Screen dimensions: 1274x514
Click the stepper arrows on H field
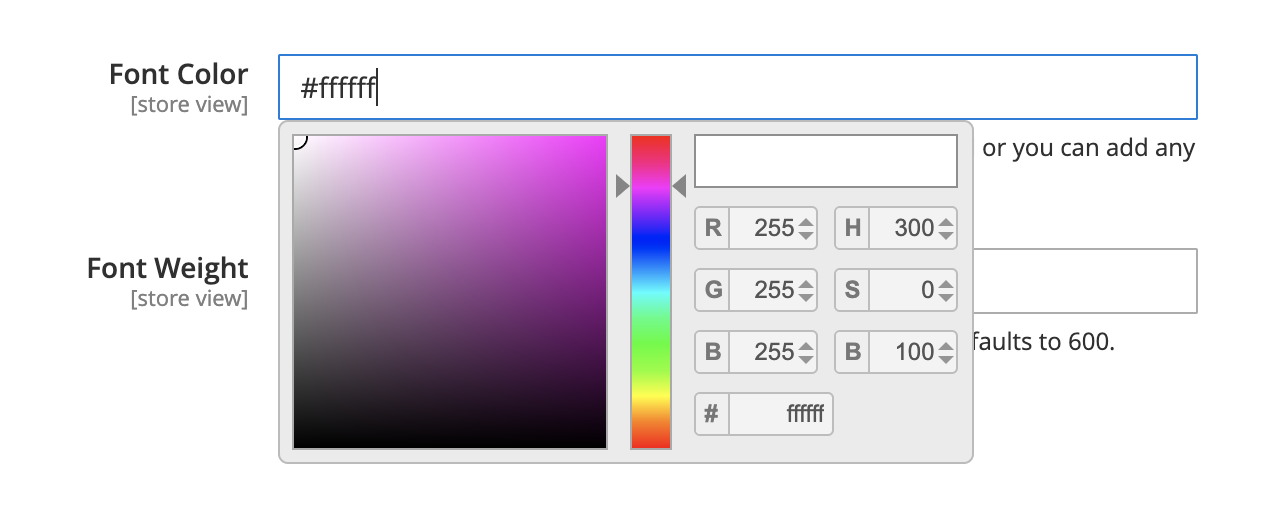click(x=946, y=229)
